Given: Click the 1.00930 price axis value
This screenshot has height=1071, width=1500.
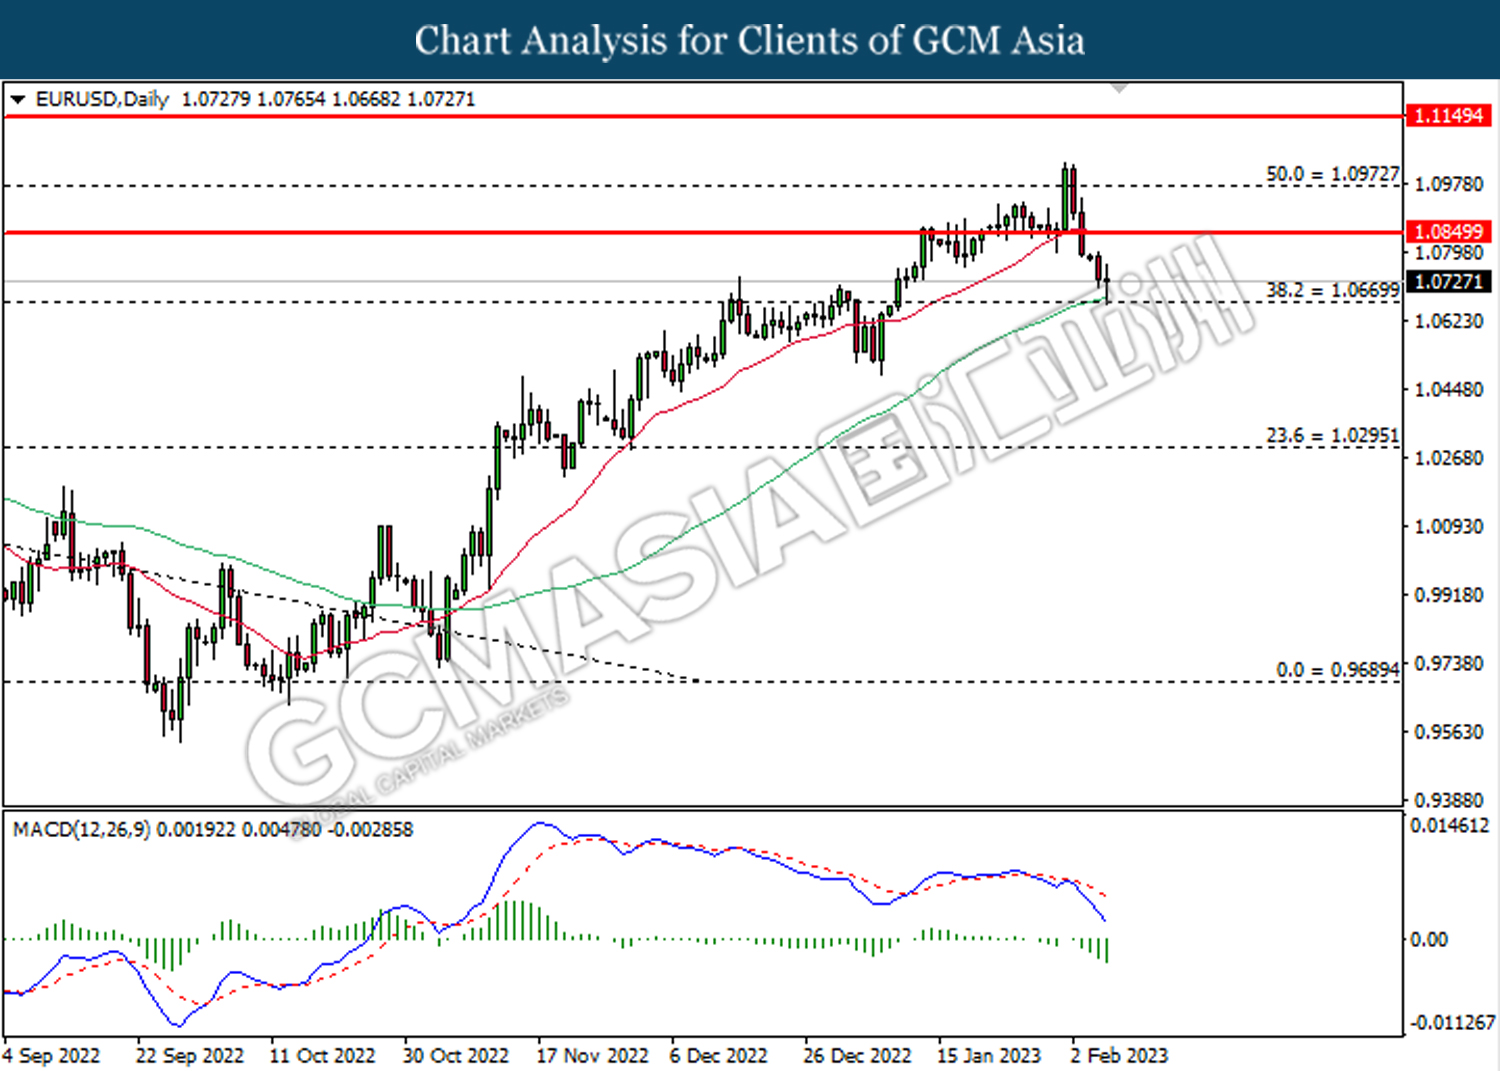Looking at the screenshot, I should click(x=1449, y=526).
